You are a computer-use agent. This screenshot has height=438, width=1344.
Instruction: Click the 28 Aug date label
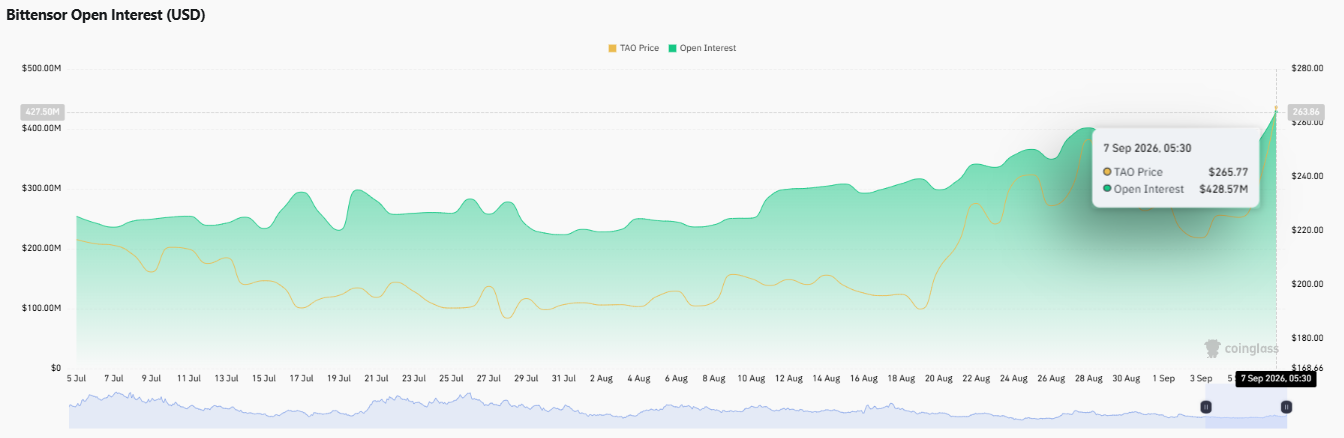pos(1089,379)
